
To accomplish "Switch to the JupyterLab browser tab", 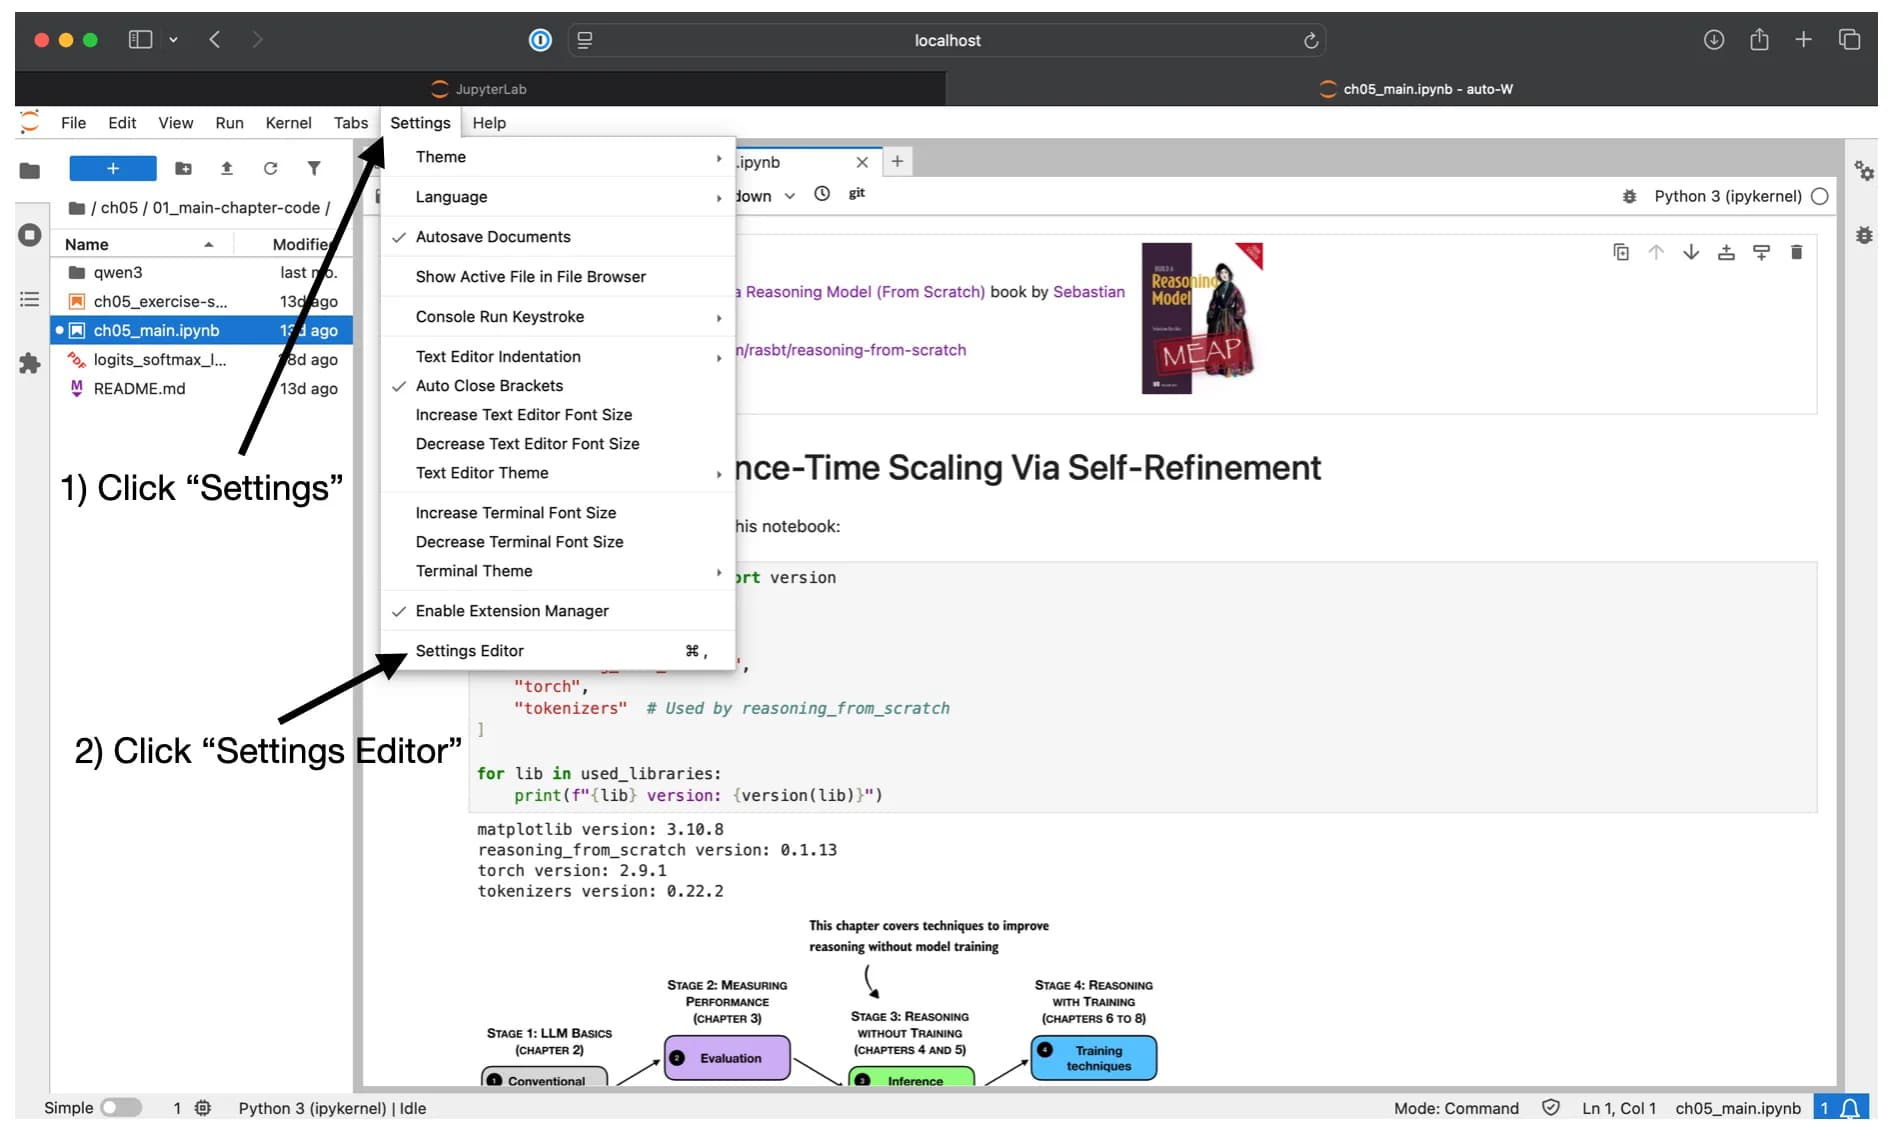I will [x=480, y=89].
